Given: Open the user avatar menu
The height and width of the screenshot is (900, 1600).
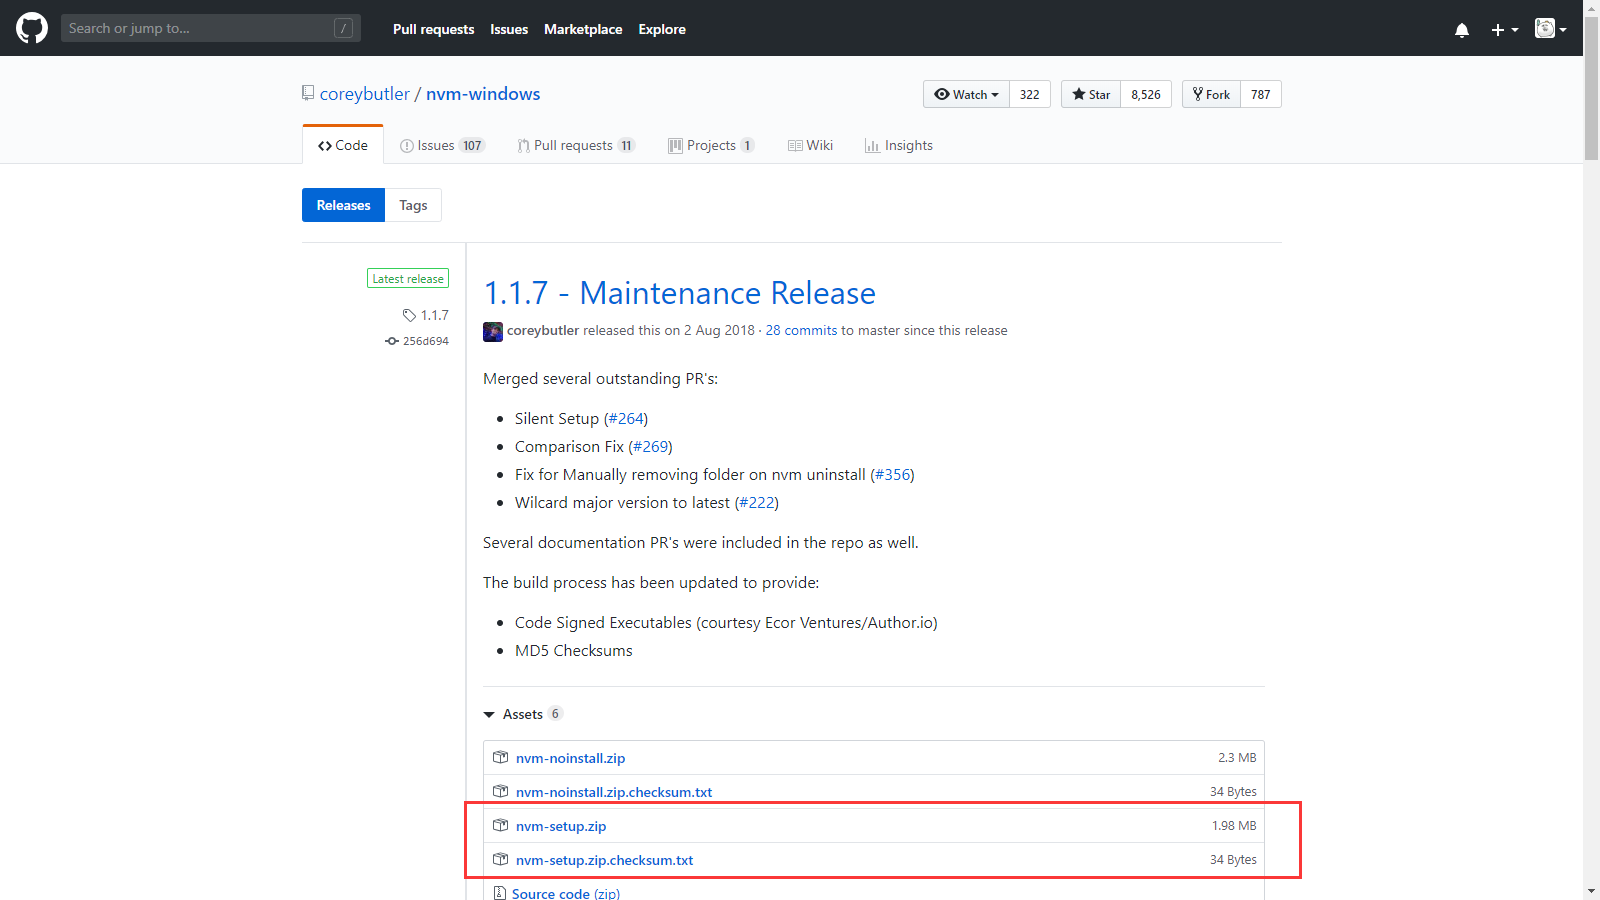Looking at the screenshot, I should [x=1551, y=29].
